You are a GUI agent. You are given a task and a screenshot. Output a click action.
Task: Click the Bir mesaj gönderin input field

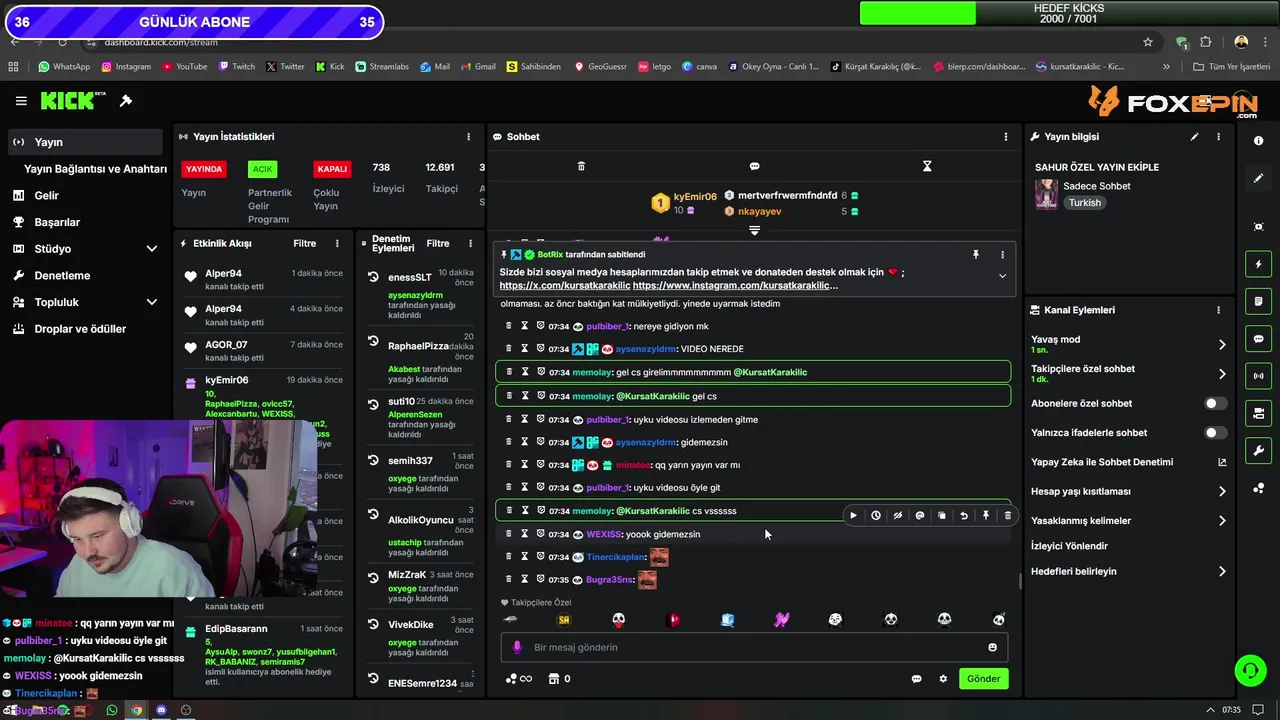(754, 648)
